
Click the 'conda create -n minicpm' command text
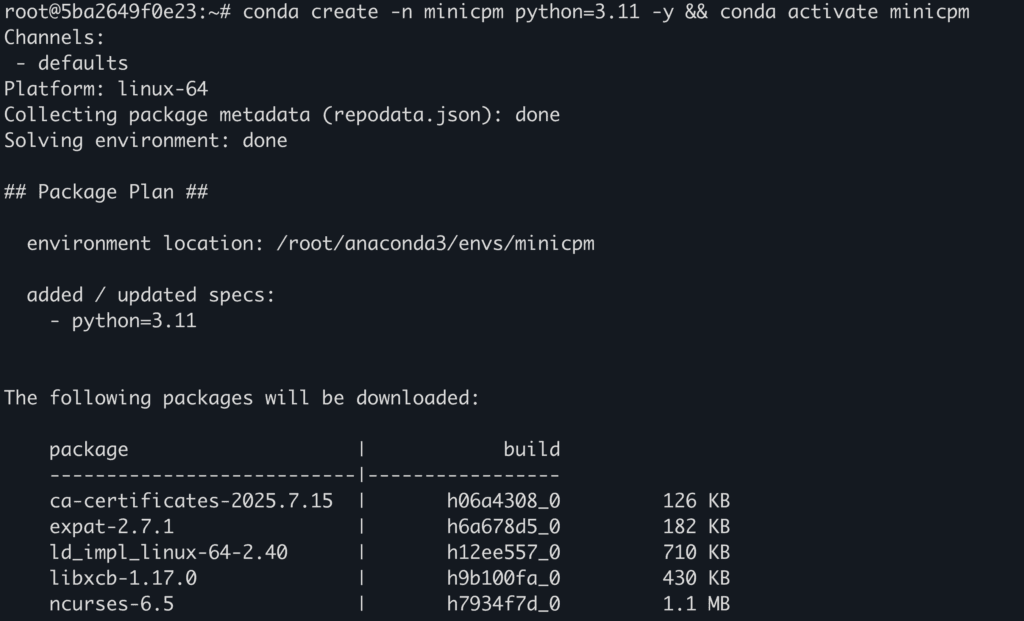point(373,12)
